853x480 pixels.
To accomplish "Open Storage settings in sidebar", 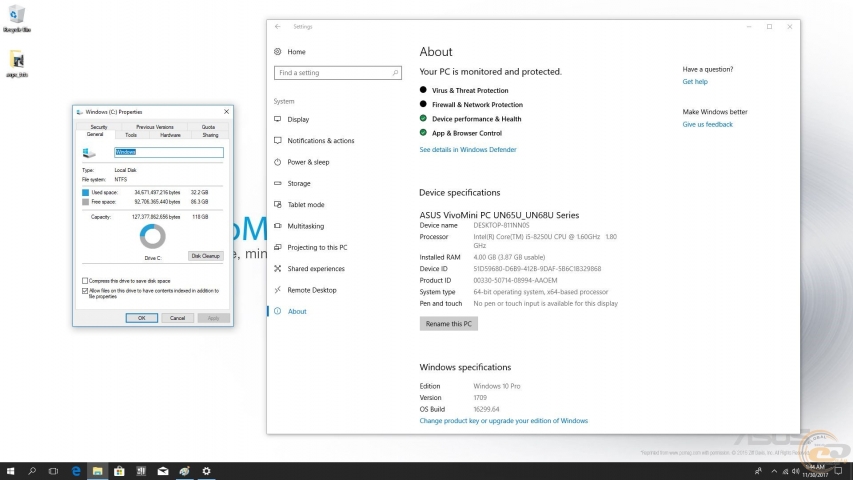I will 299,183.
